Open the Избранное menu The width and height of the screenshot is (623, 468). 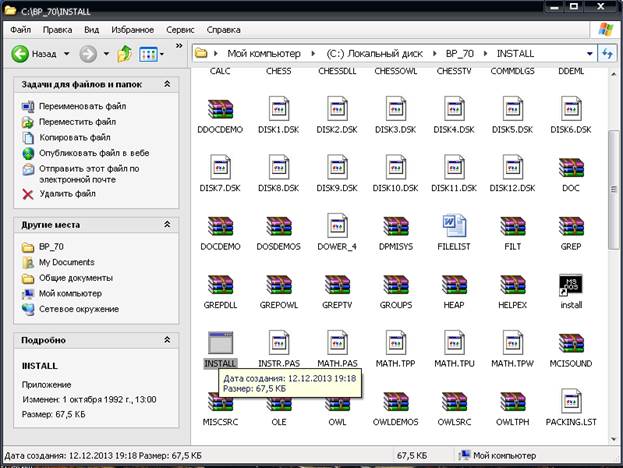pyautogui.click(x=132, y=30)
